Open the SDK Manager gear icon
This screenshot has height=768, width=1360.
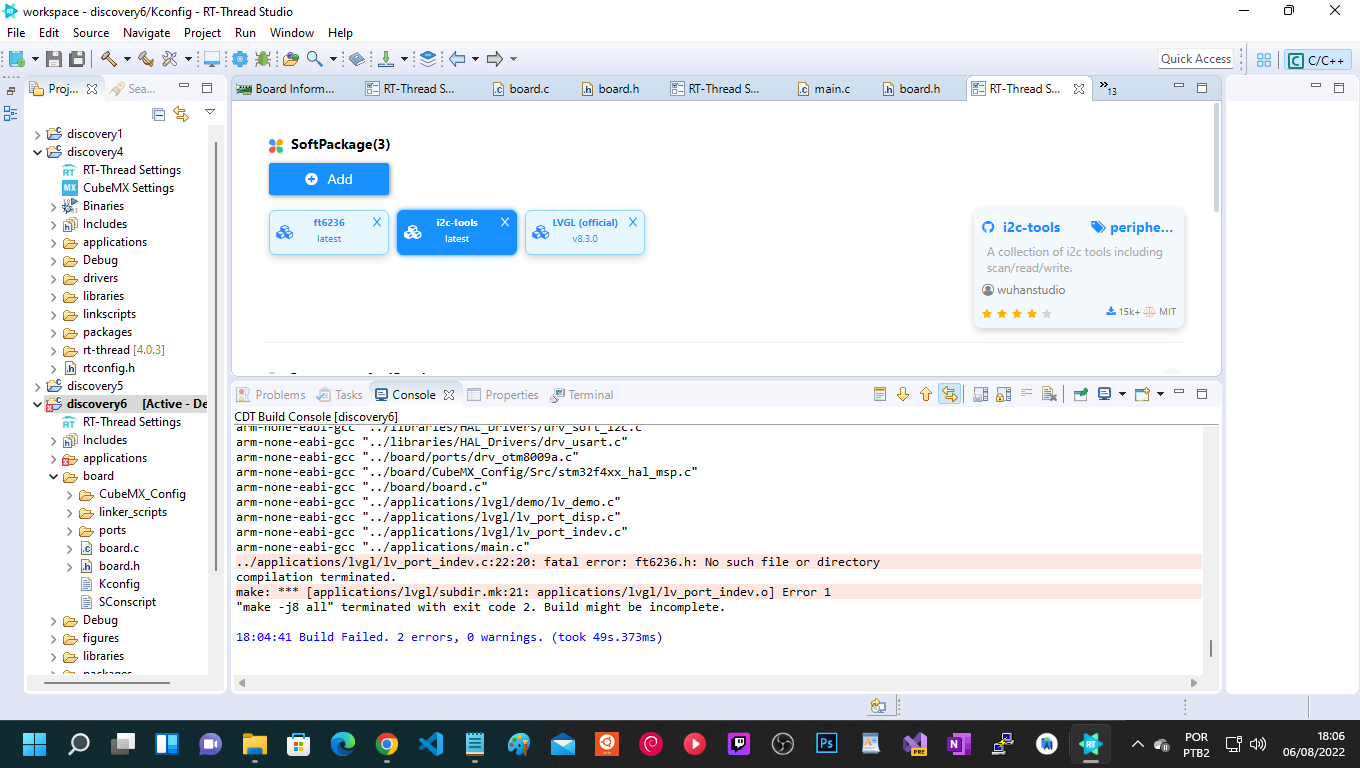tap(239, 60)
